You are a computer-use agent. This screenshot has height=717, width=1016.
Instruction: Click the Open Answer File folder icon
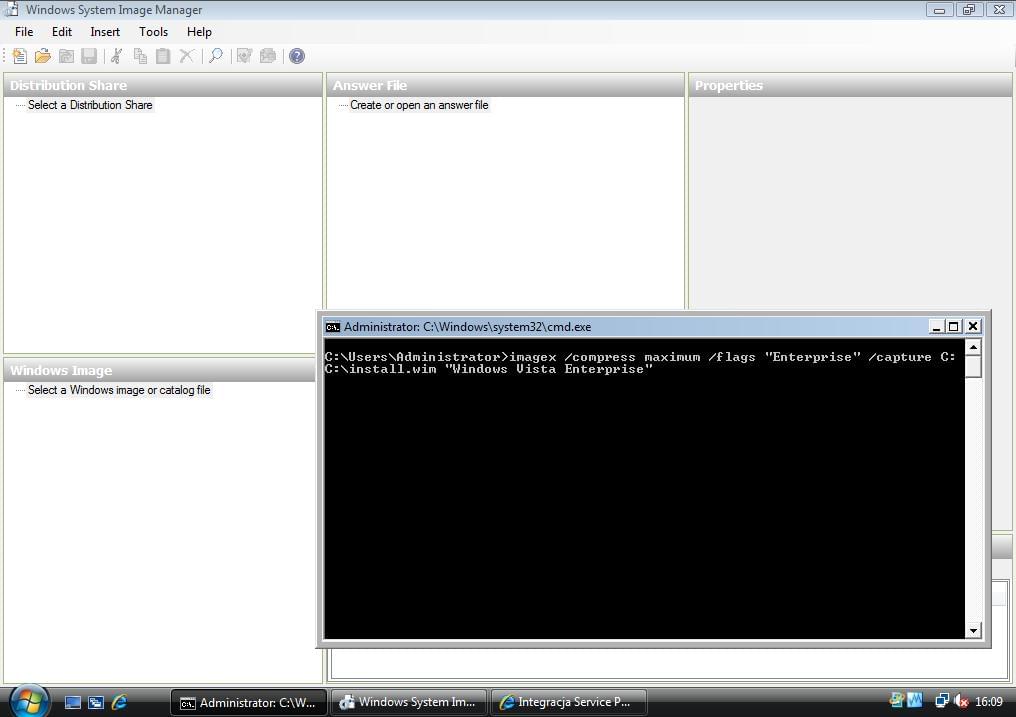click(x=42, y=56)
